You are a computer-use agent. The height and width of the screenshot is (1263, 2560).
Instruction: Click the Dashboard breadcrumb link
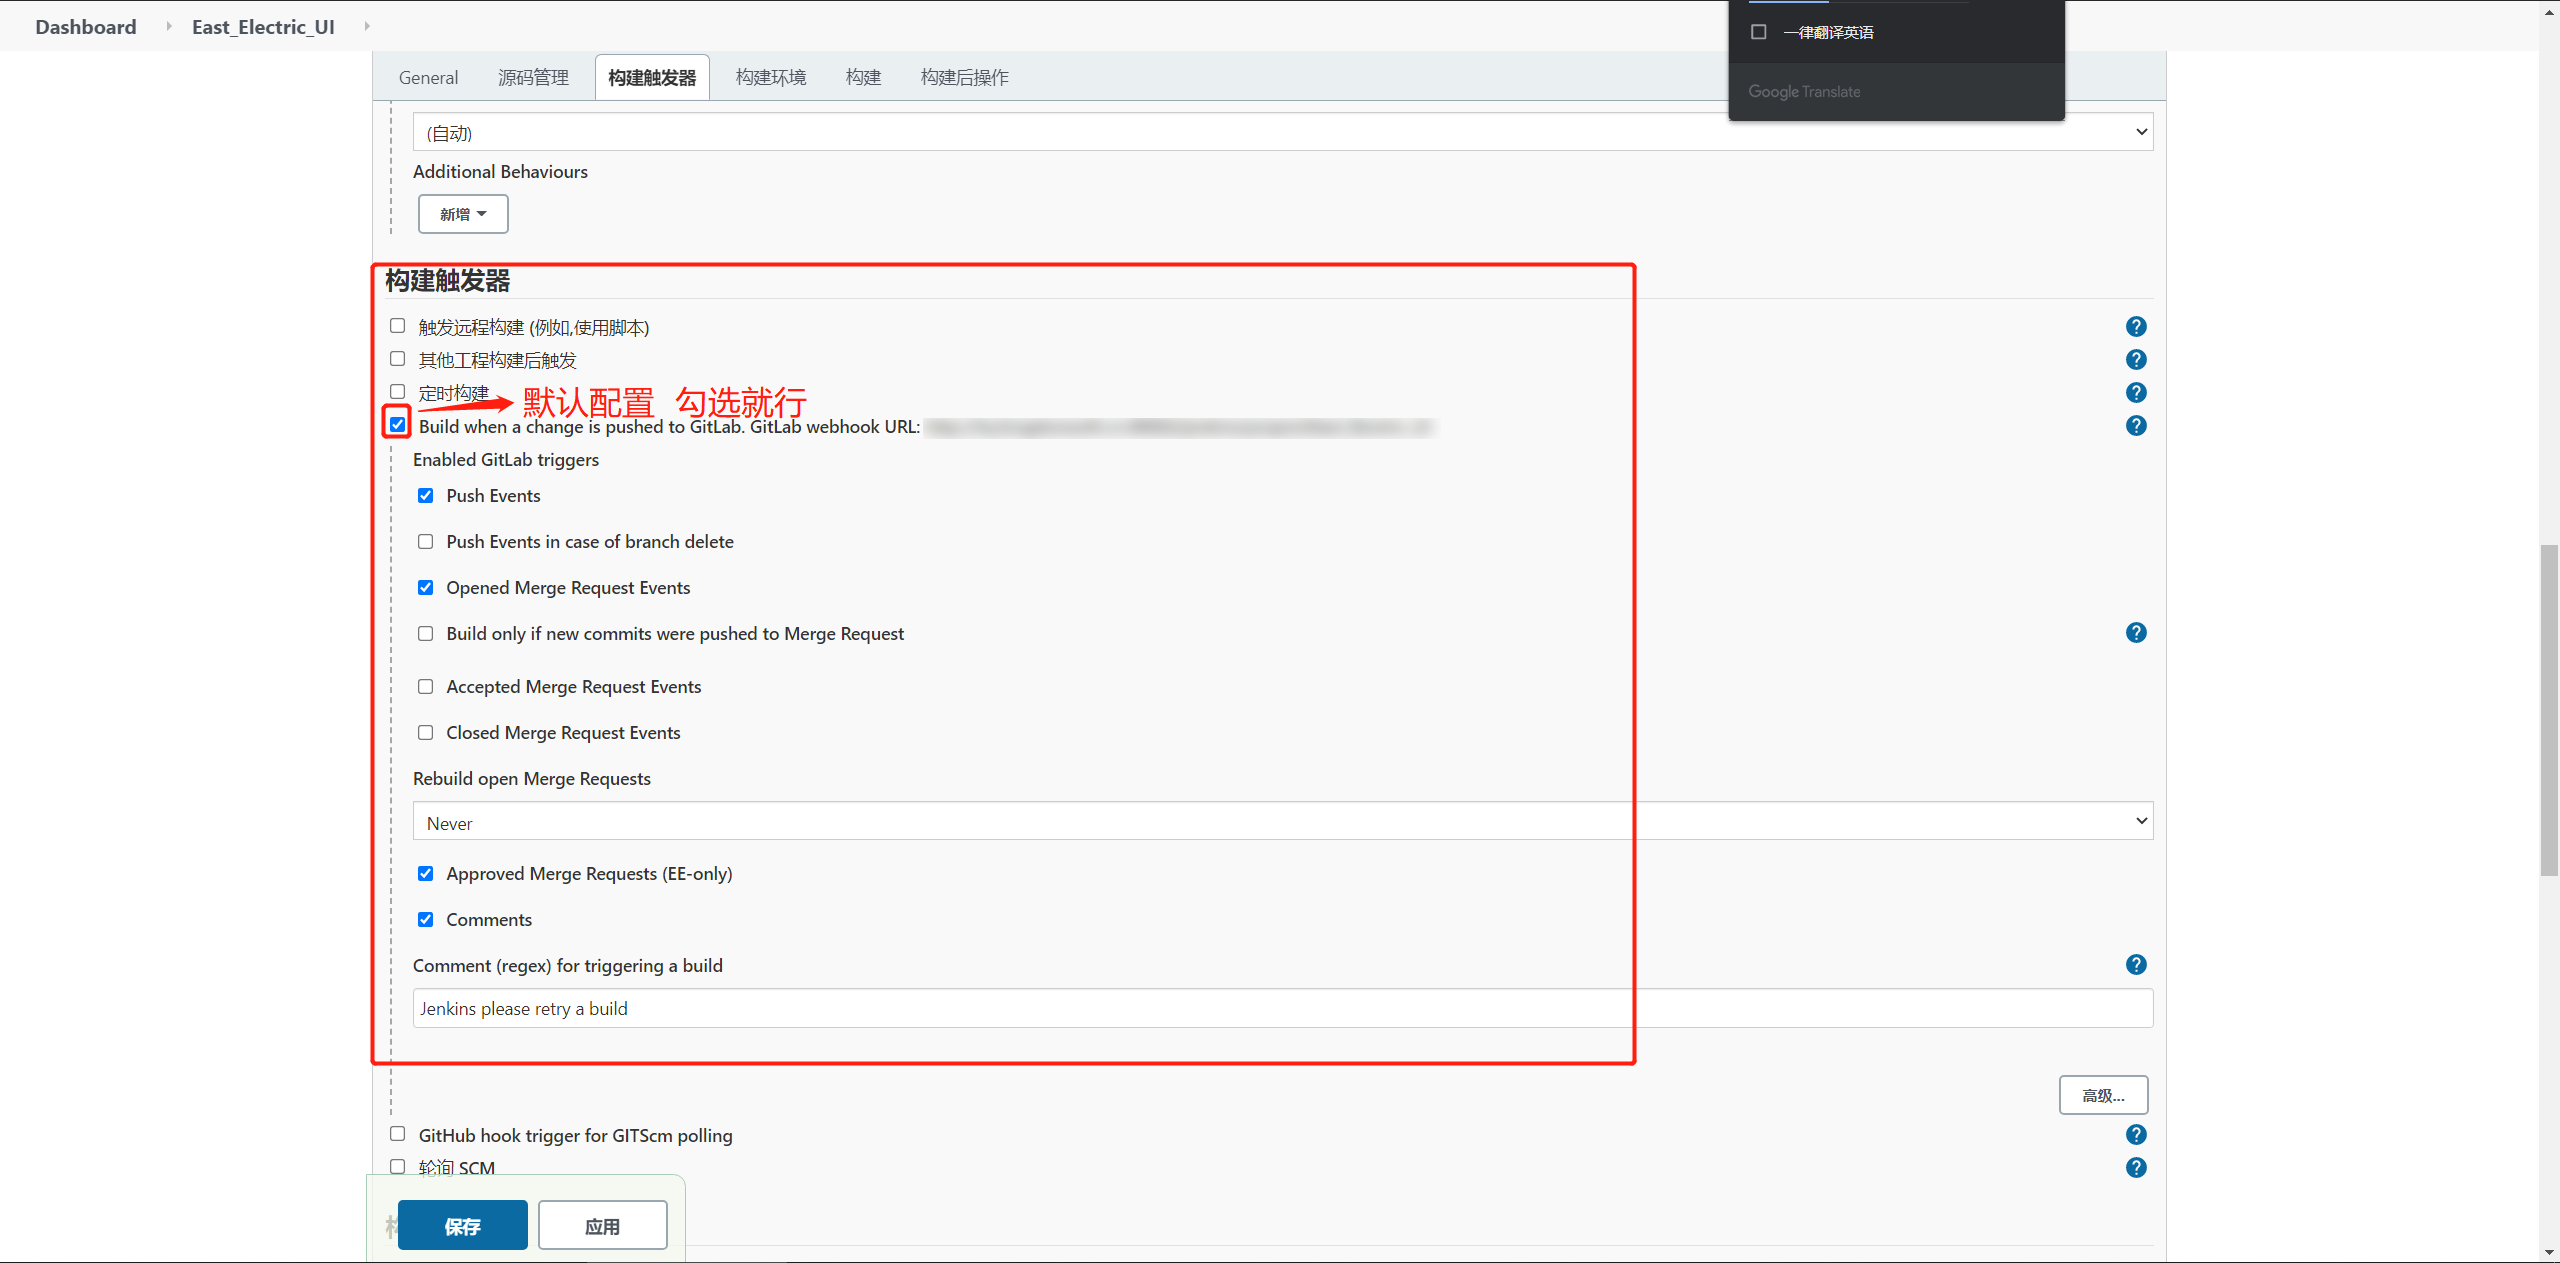pyautogui.click(x=86, y=27)
